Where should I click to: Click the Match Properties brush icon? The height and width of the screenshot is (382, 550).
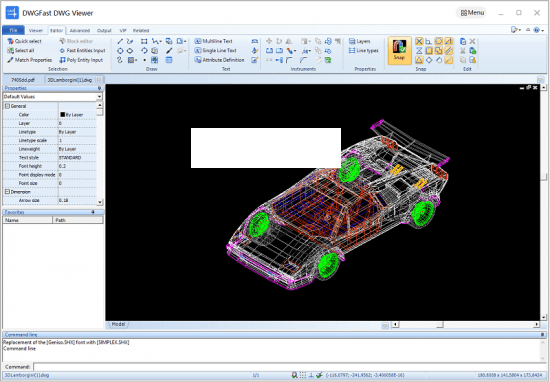pyautogui.click(x=11, y=60)
